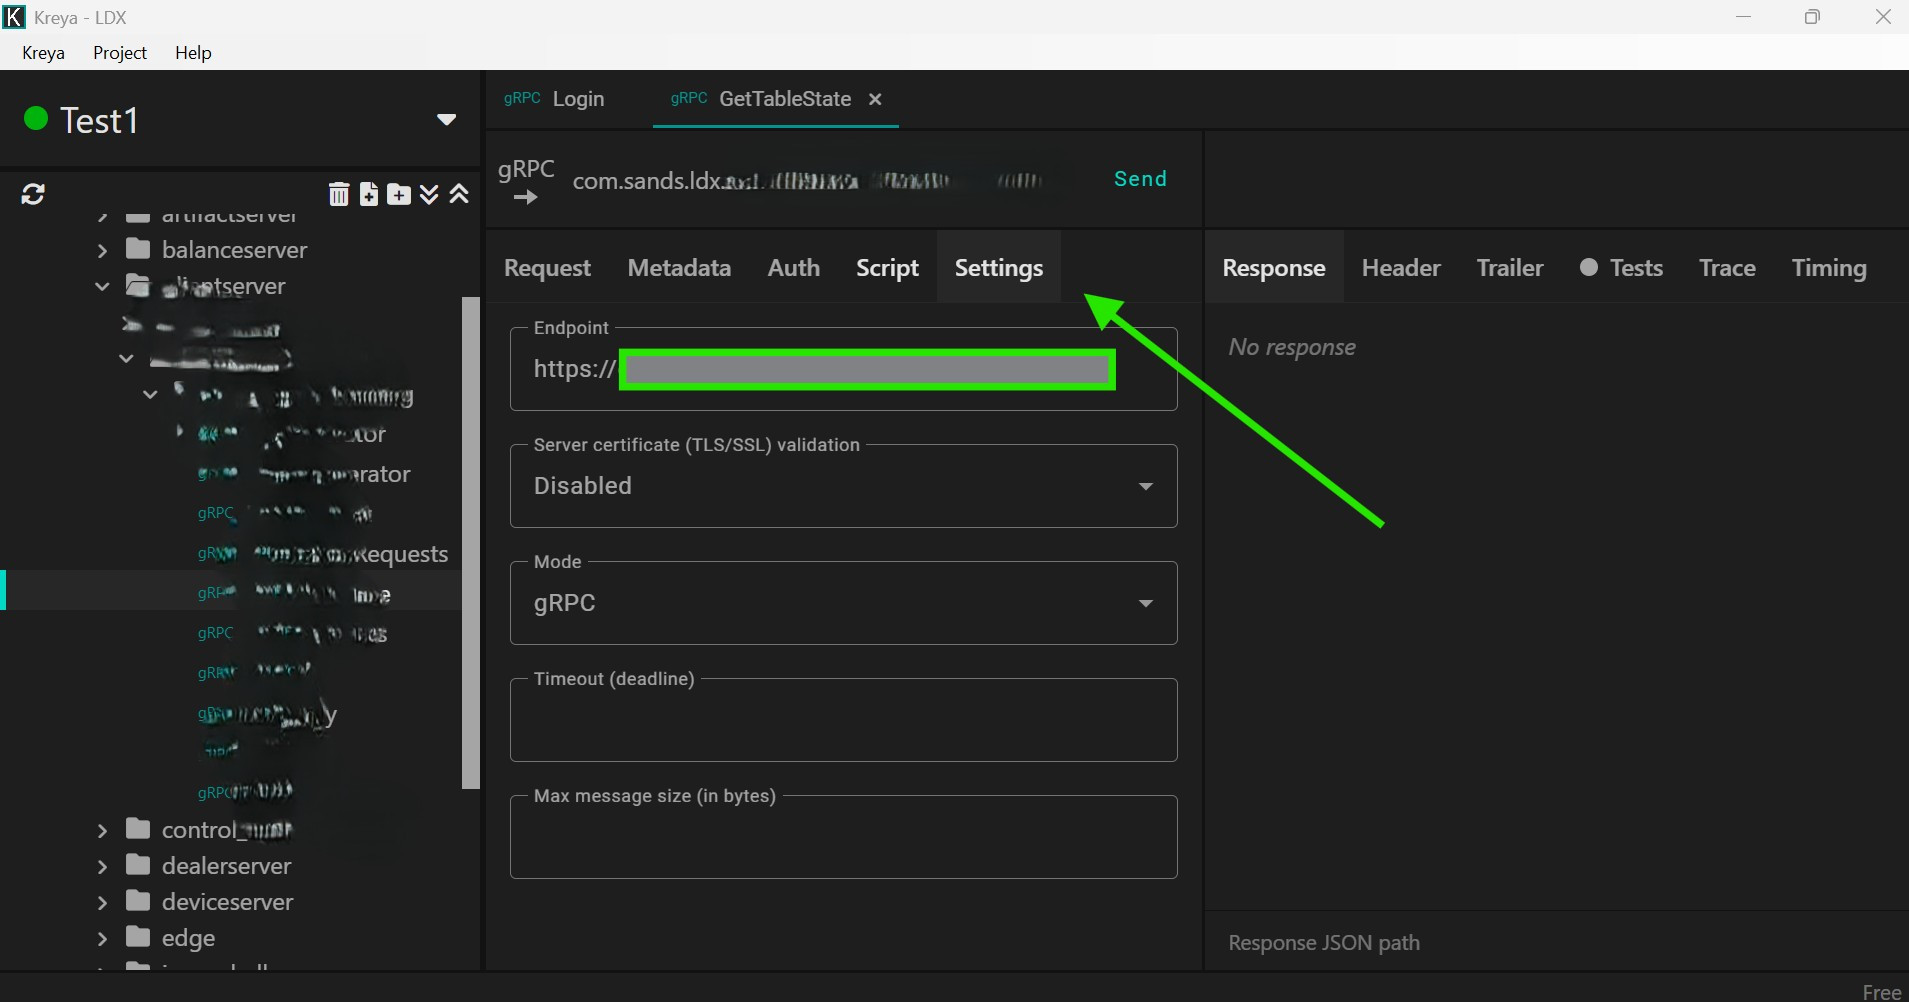Click the Response JSON path field
Image resolution: width=1909 pixels, height=1002 pixels.
point(1556,942)
